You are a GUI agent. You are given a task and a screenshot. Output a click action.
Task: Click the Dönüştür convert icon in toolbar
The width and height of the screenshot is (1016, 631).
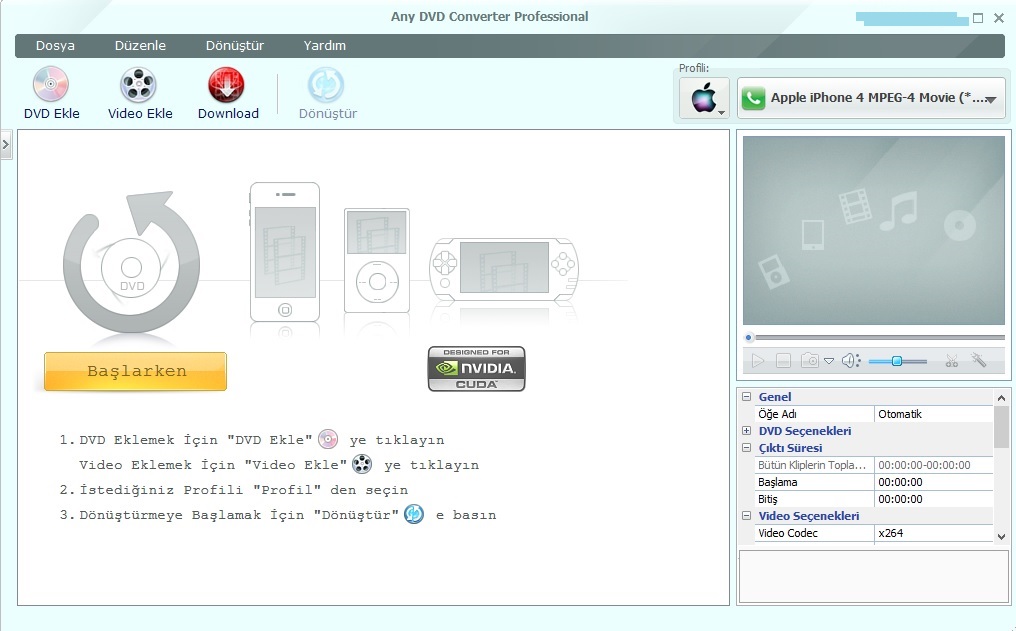326,86
